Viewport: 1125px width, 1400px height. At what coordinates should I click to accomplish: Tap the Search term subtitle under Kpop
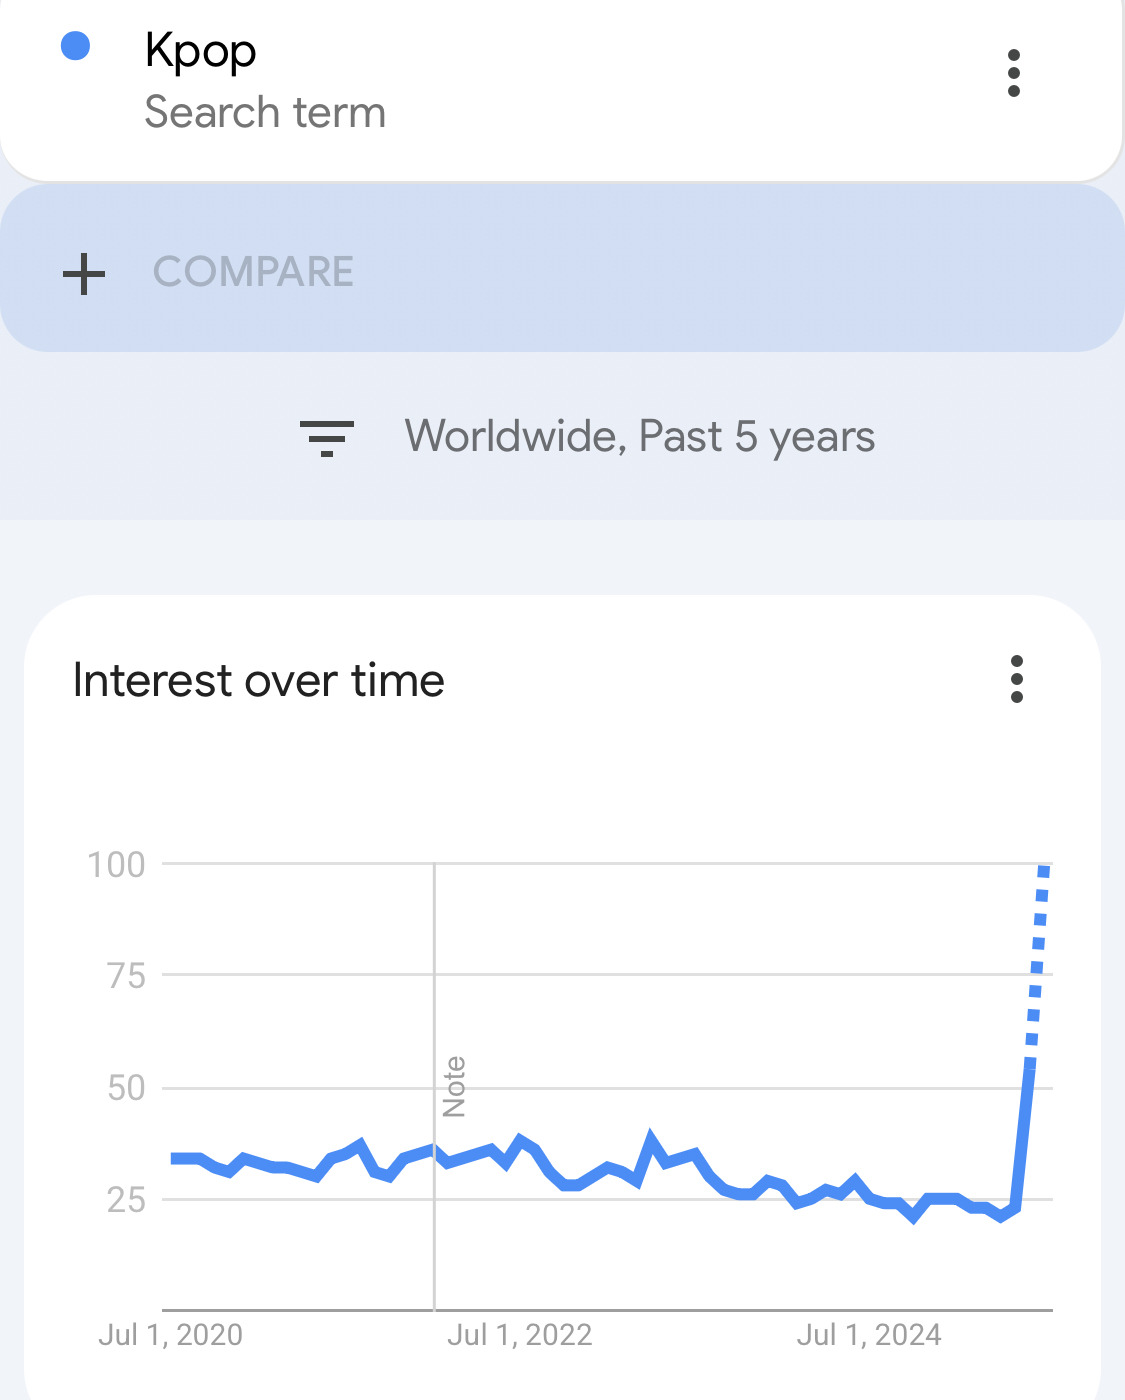pos(265,112)
